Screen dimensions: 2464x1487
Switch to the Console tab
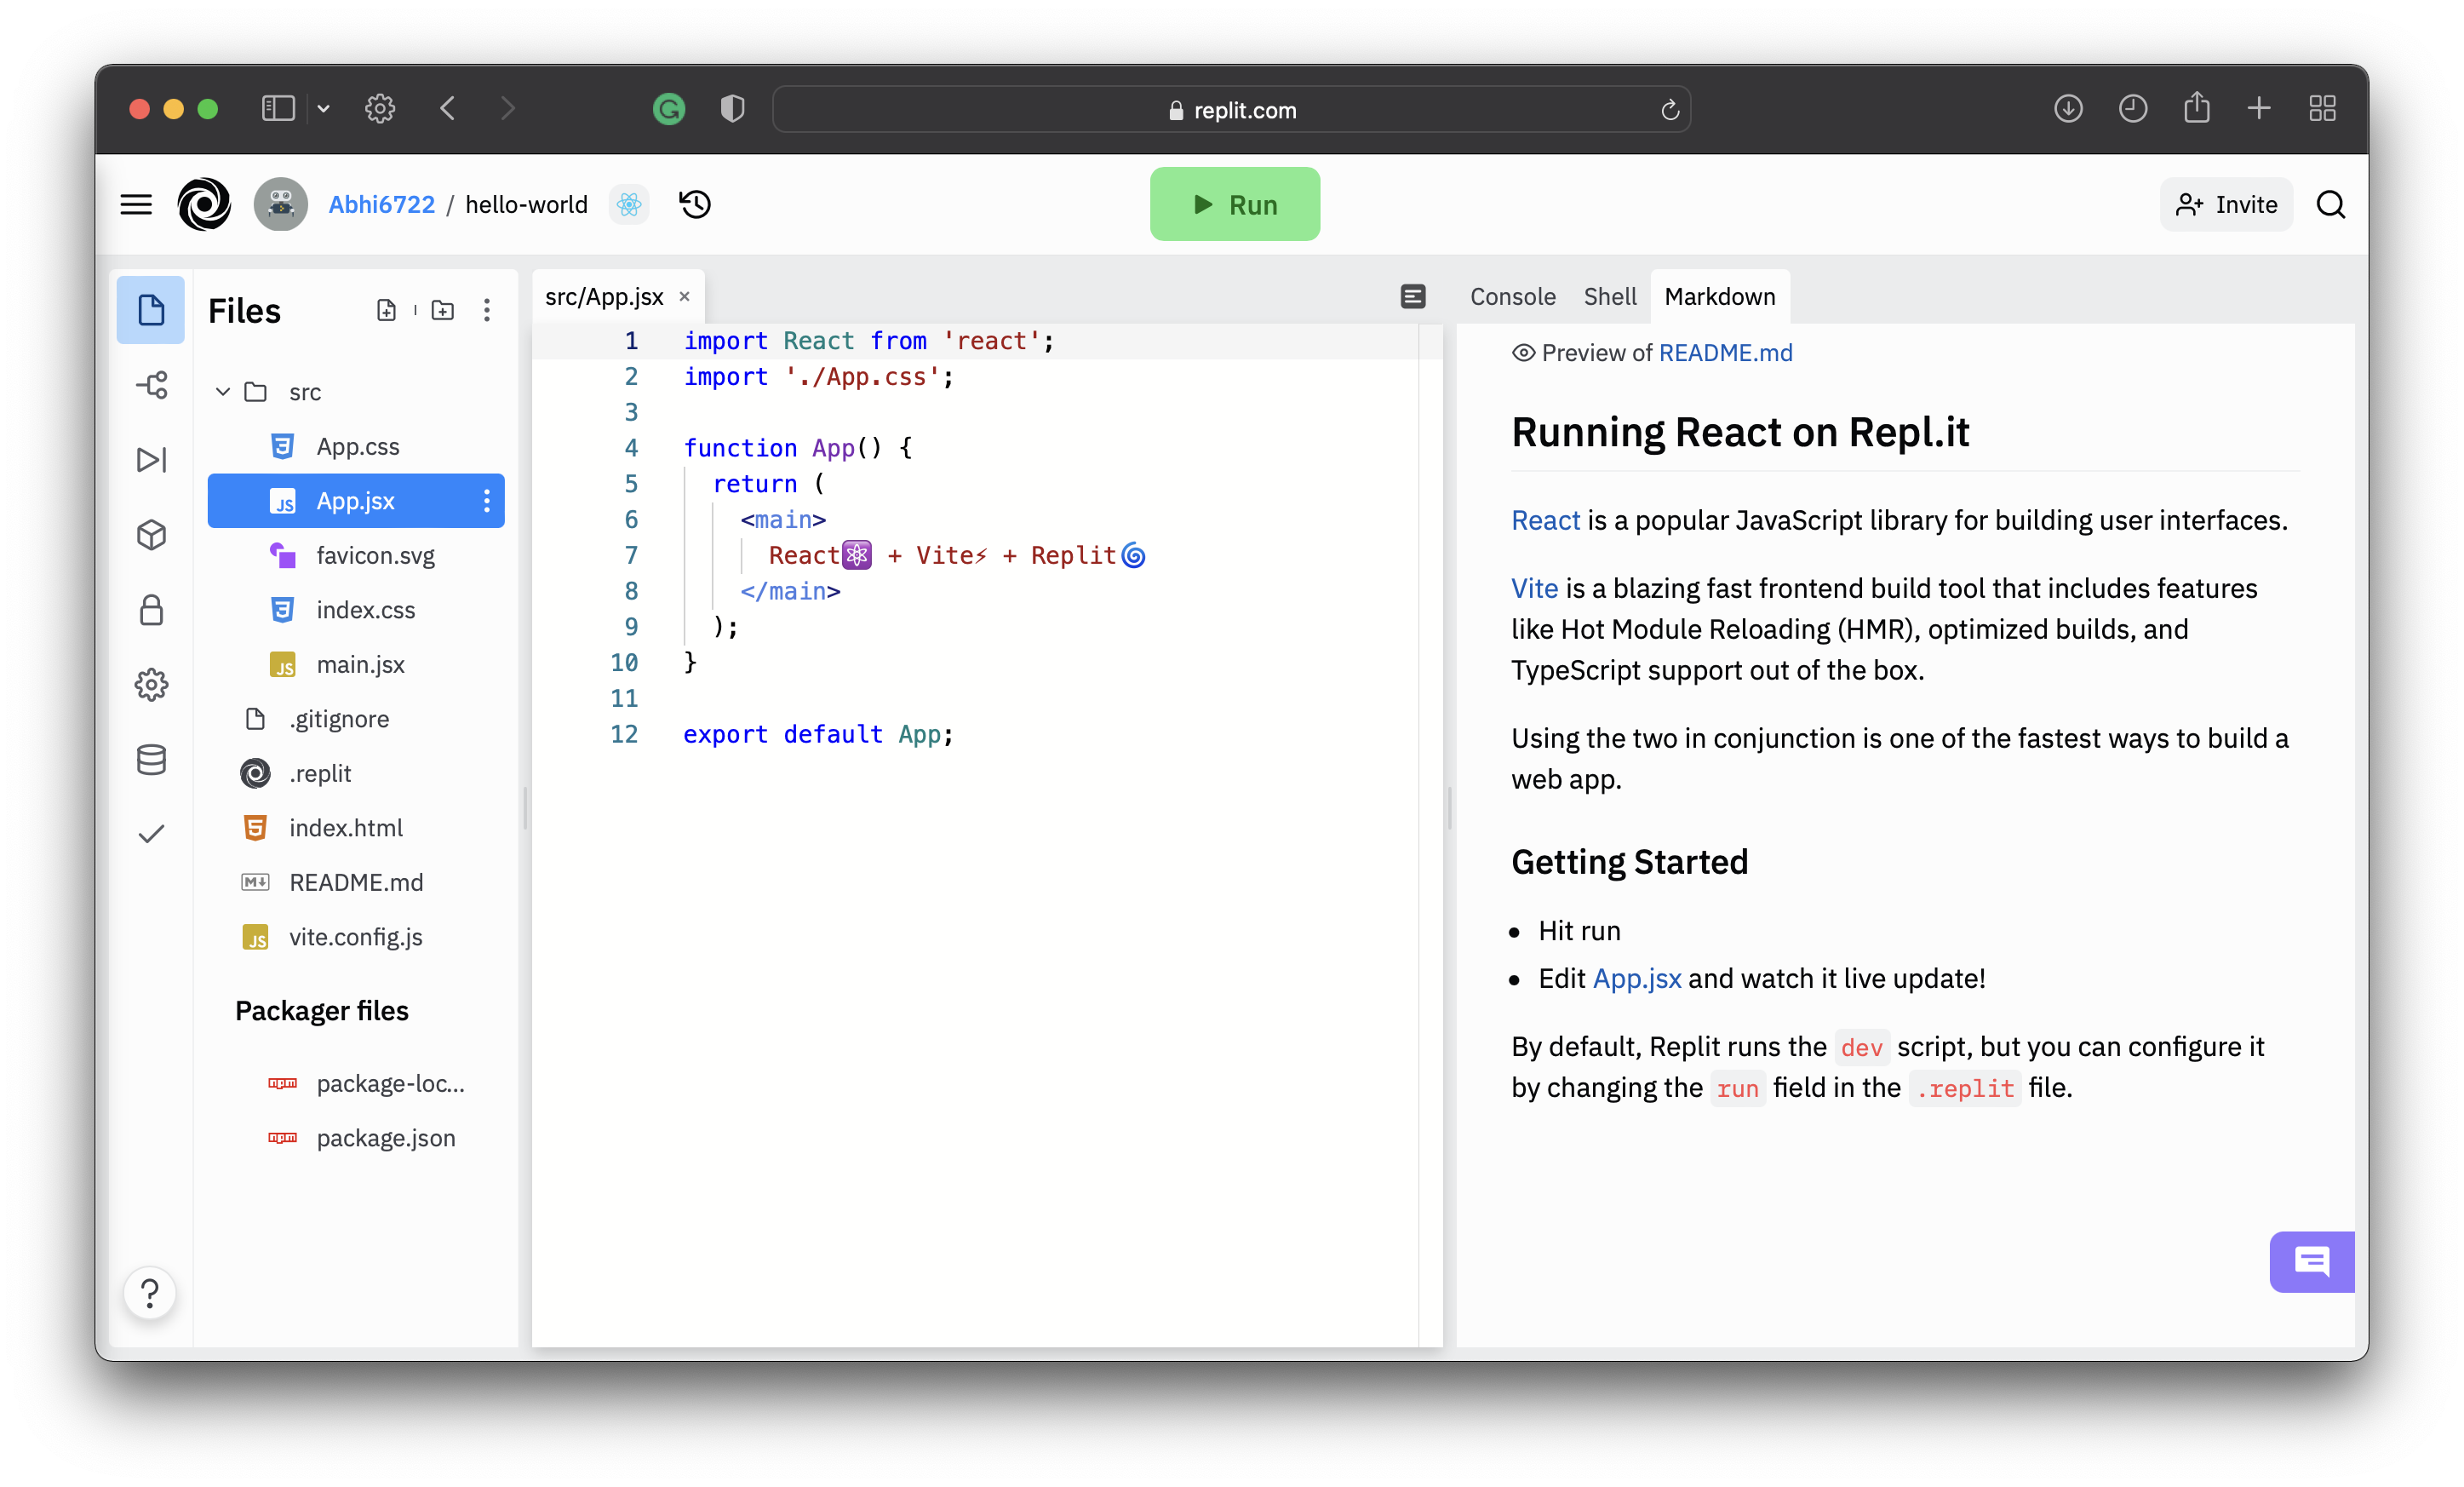[x=1512, y=296]
